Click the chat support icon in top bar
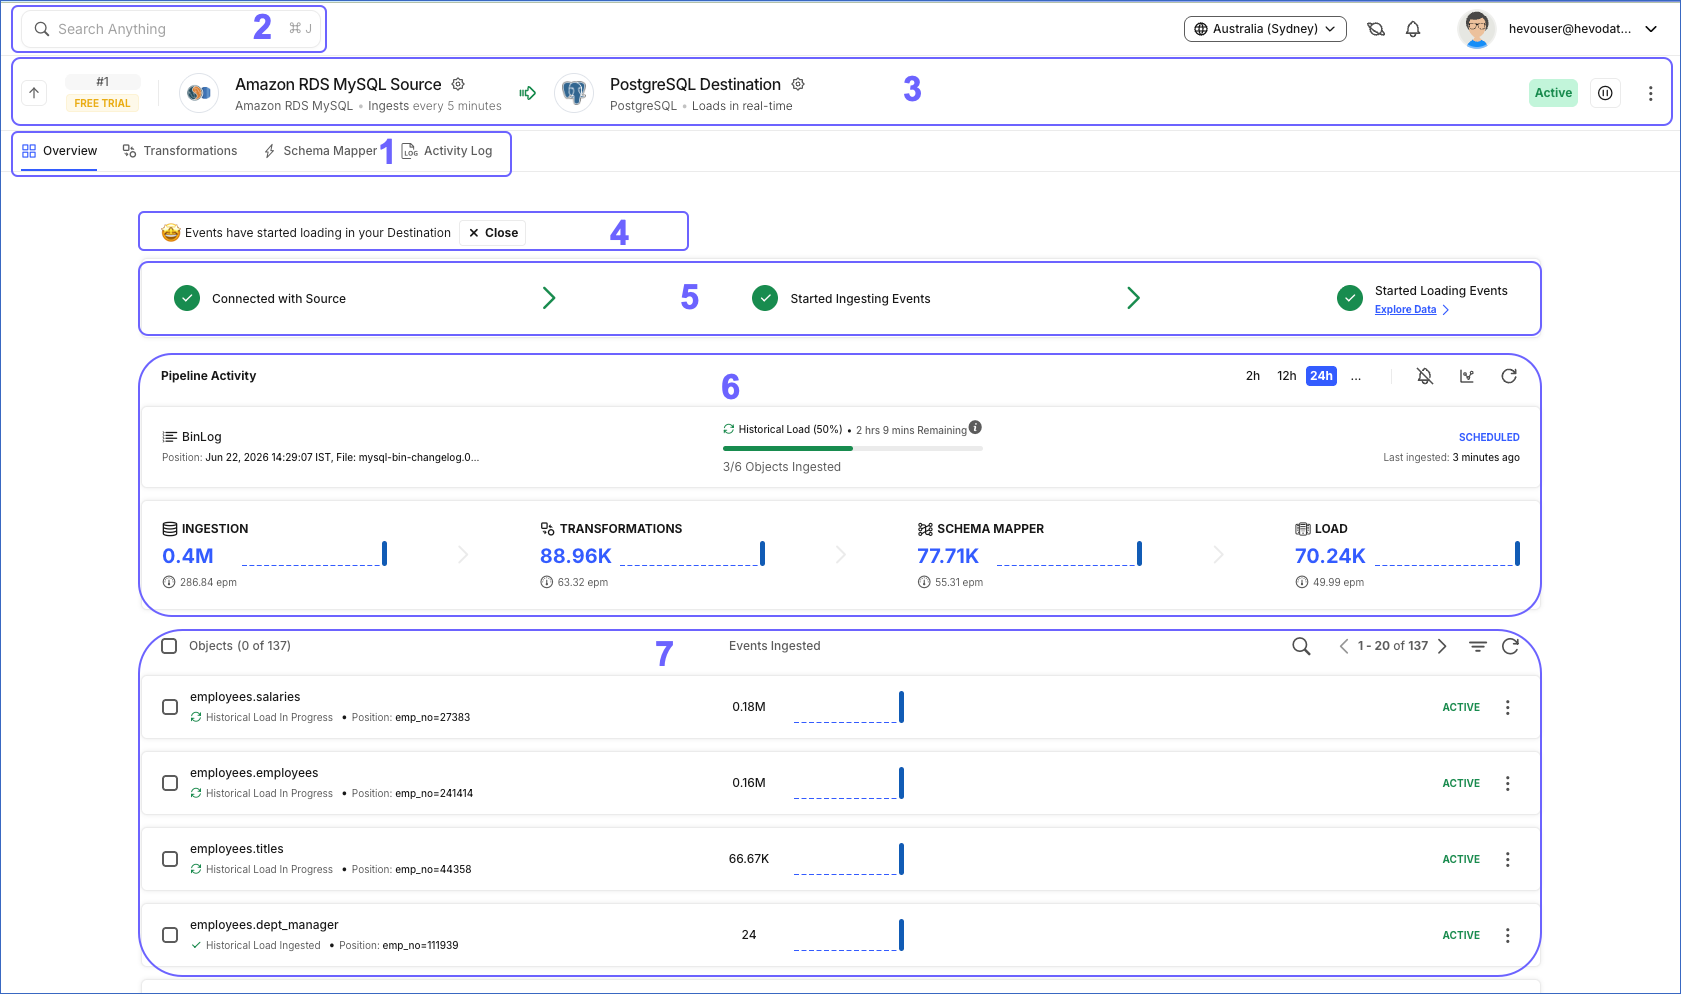The height and width of the screenshot is (994, 1681). click(1376, 29)
